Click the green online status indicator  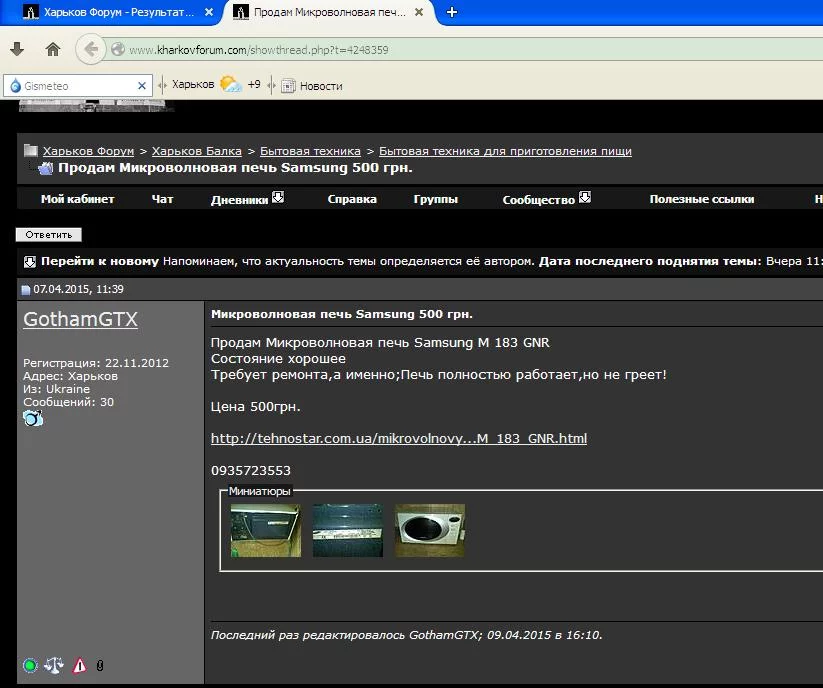click(x=30, y=666)
